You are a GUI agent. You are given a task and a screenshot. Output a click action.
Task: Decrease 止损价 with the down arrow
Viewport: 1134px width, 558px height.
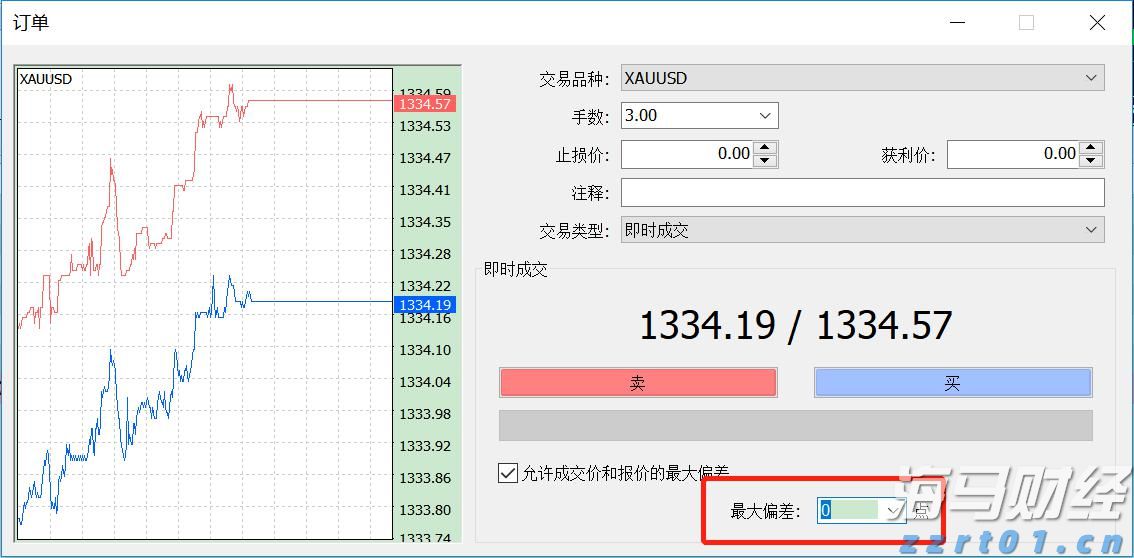[x=765, y=160]
